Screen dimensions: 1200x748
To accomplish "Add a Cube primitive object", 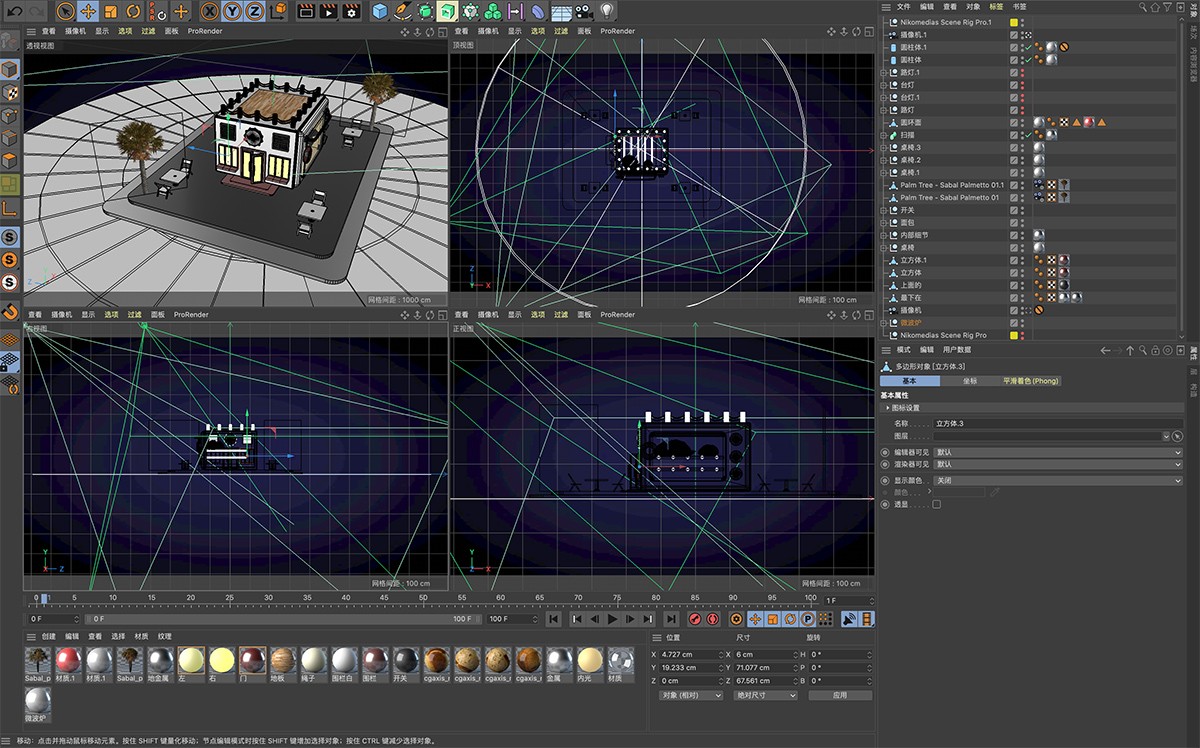I will pos(380,12).
